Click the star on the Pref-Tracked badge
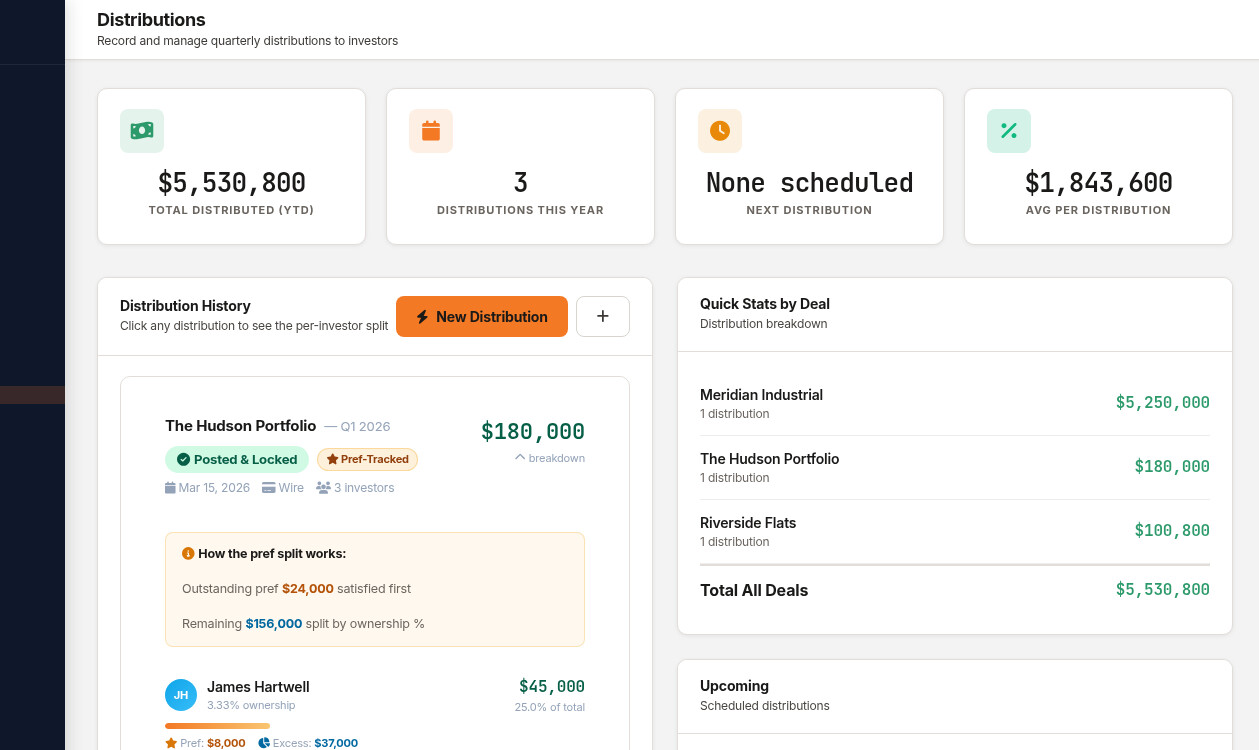 click(331, 459)
